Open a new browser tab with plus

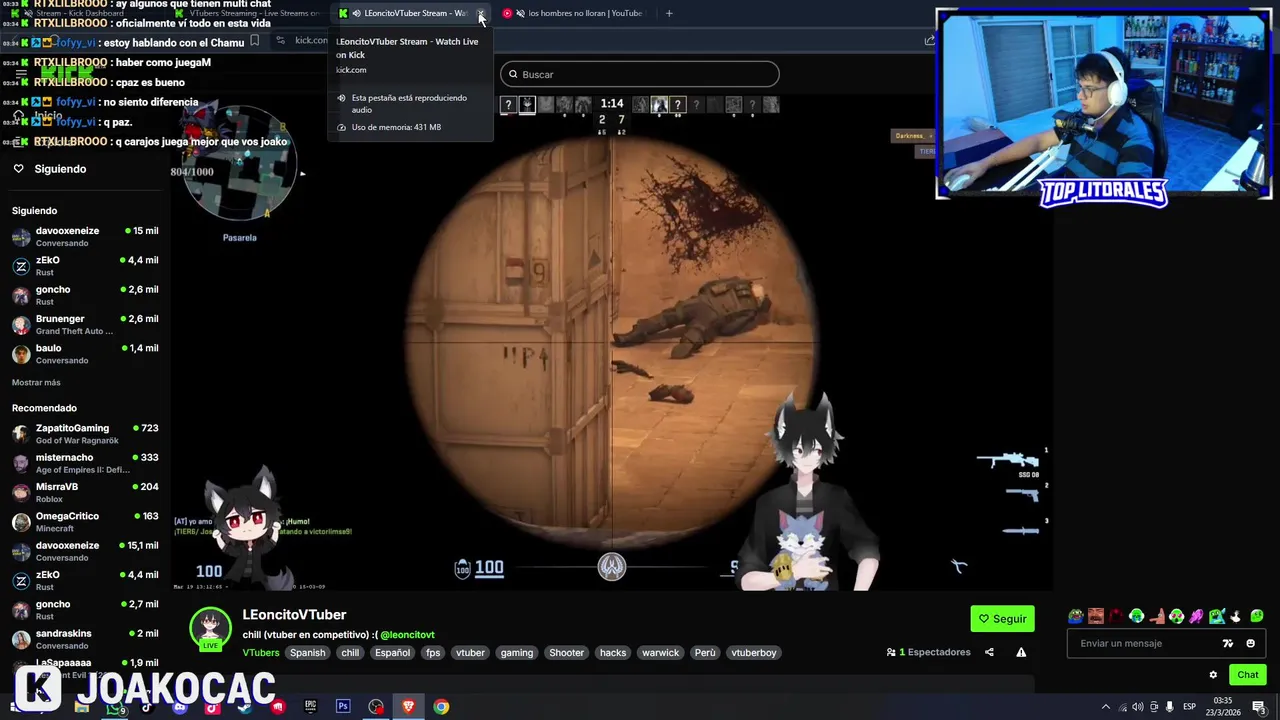(669, 13)
